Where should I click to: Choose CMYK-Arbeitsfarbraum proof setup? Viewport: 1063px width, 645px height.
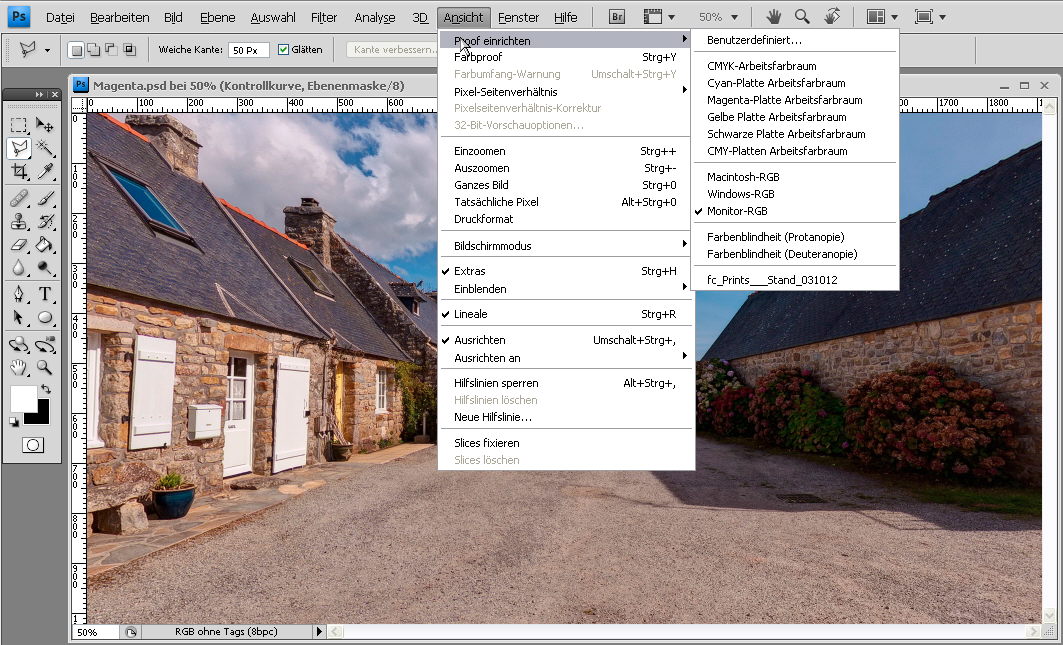point(761,66)
